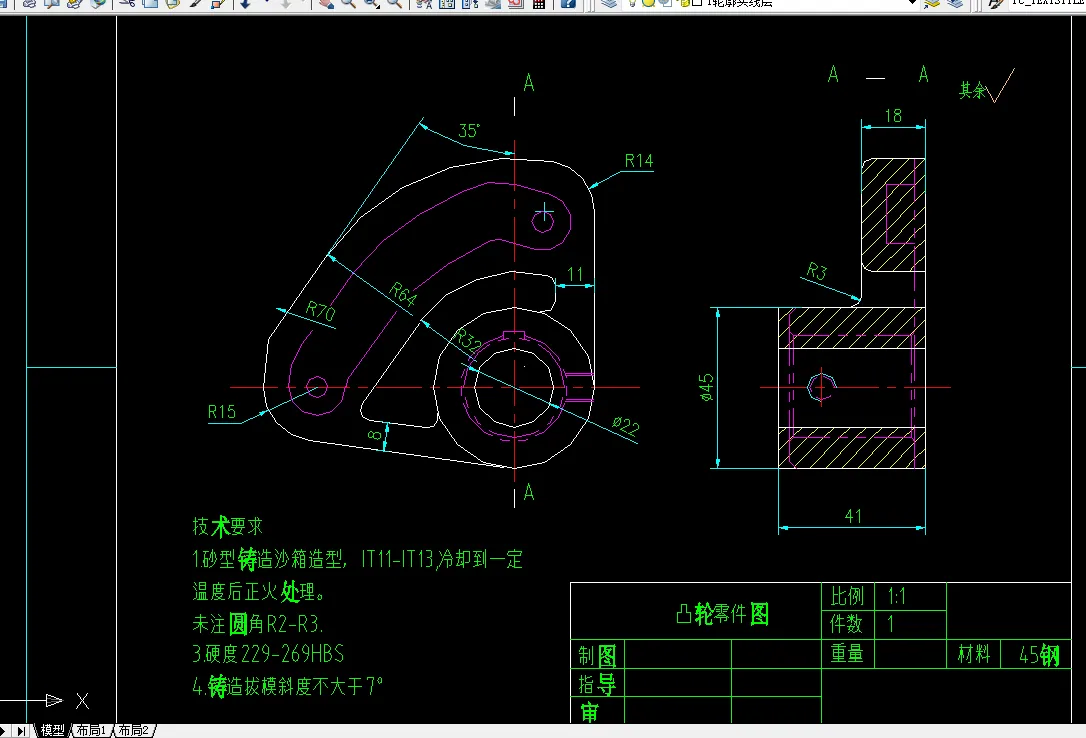Screen dimensions: 1086x738
Task: Open the 轮廓实线层 layer dropdown
Action: pyautogui.click(x=910, y=6)
